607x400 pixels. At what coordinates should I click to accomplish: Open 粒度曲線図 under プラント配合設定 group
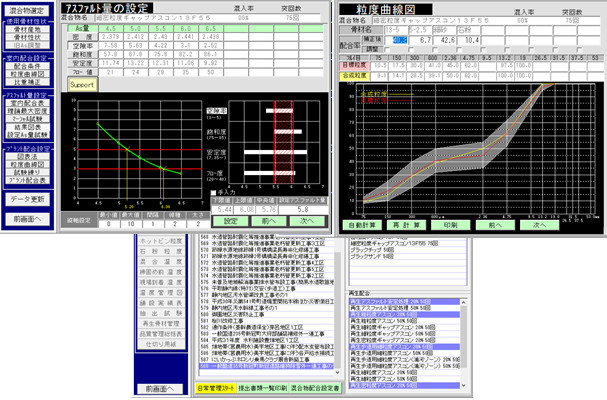(x=27, y=164)
